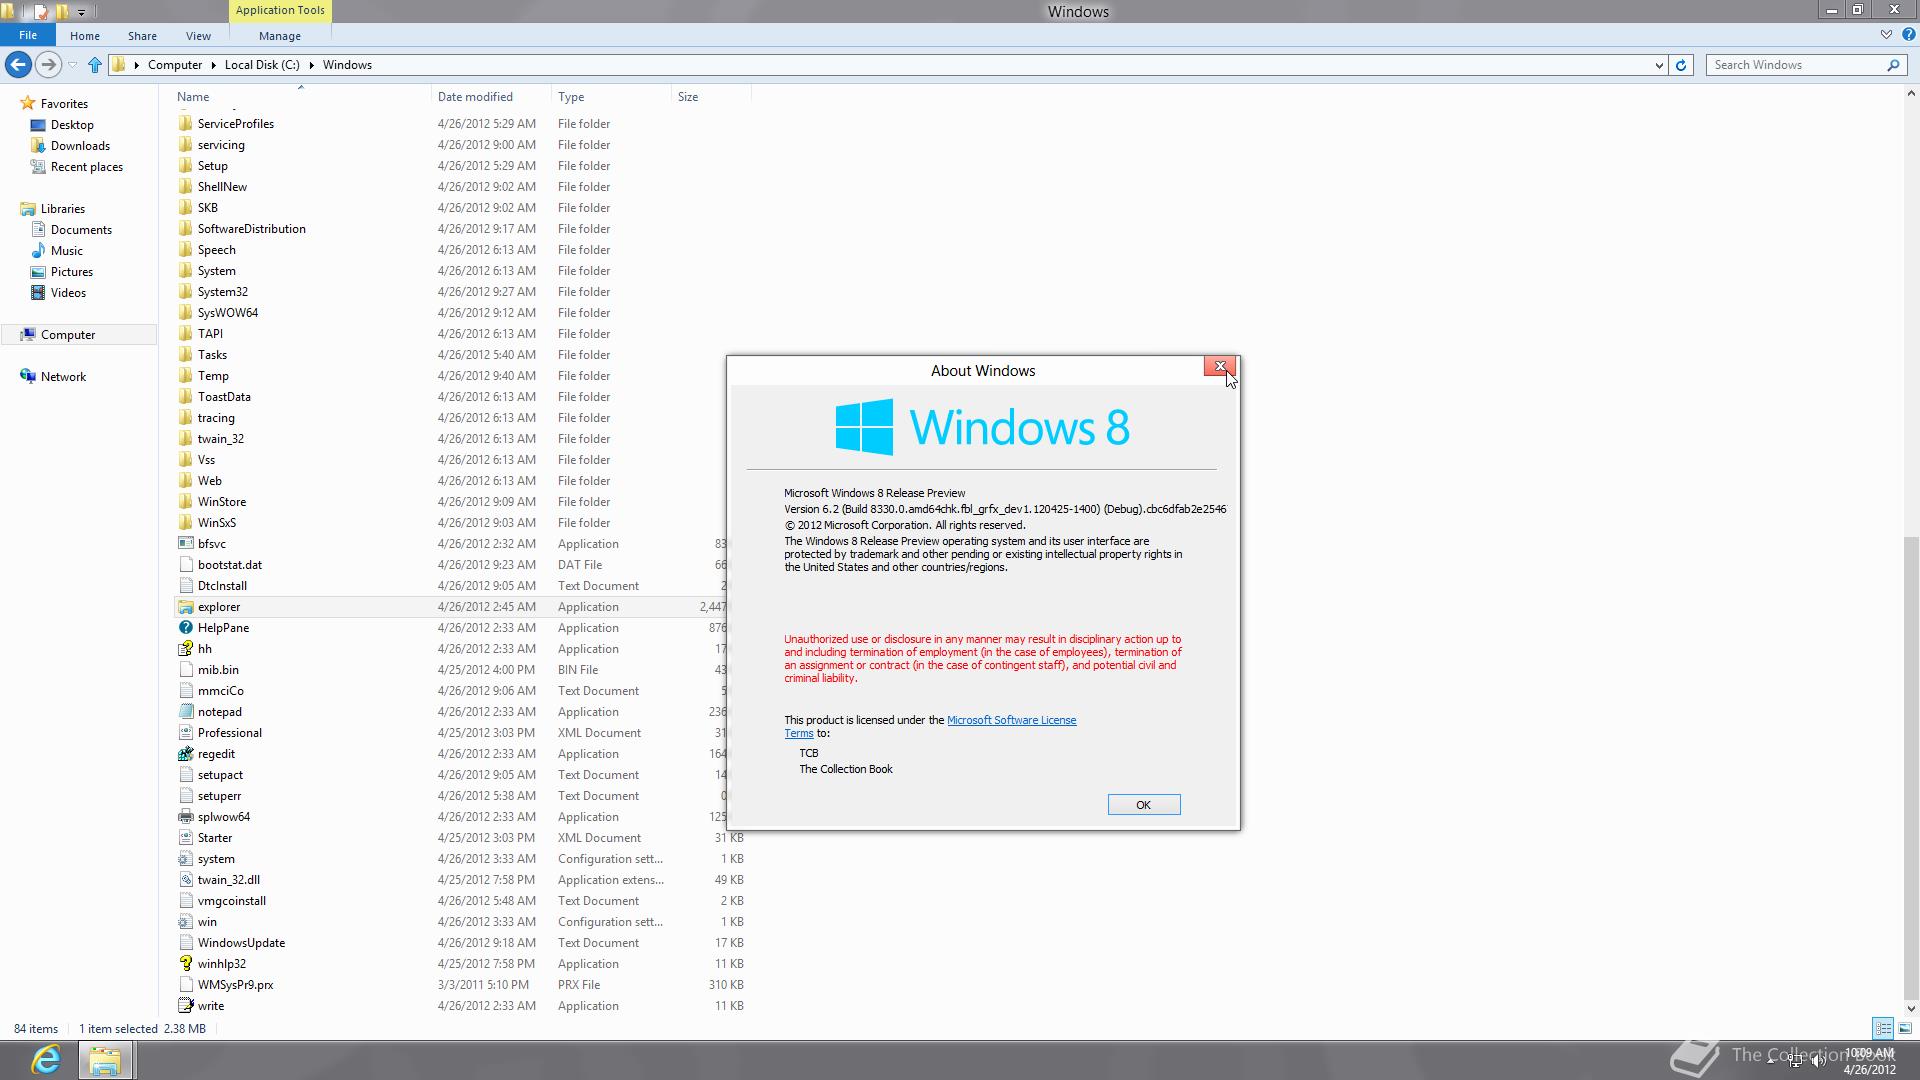The width and height of the screenshot is (1920, 1080).
Task: Click File Explorer taskbar icon
Action: click(x=105, y=1060)
